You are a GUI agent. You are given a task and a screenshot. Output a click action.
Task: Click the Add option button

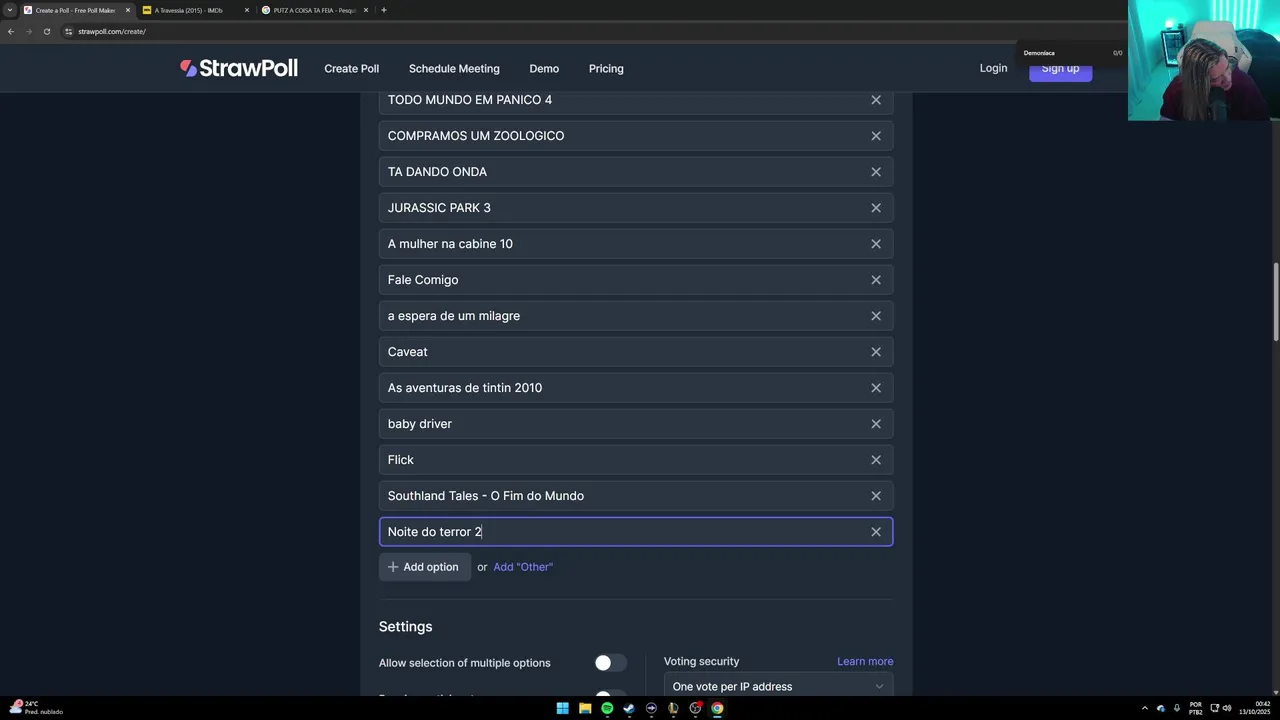424,567
